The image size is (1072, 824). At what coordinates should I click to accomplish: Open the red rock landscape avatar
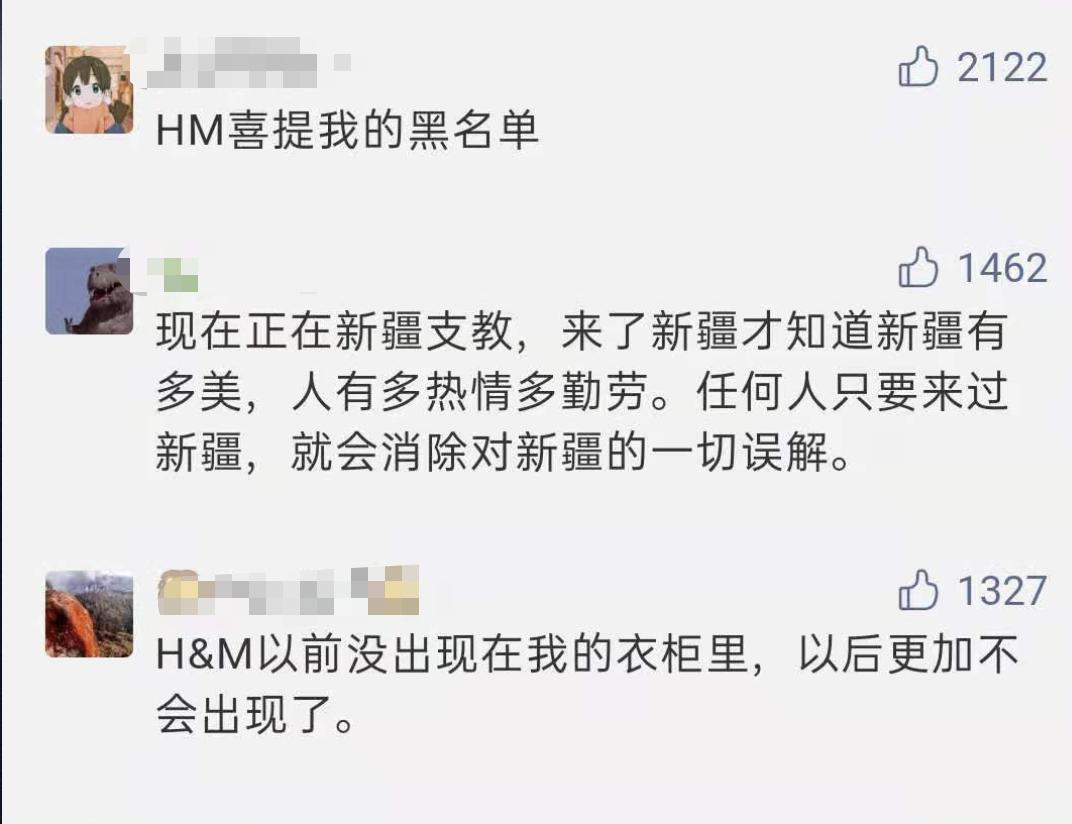click(x=89, y=613)
